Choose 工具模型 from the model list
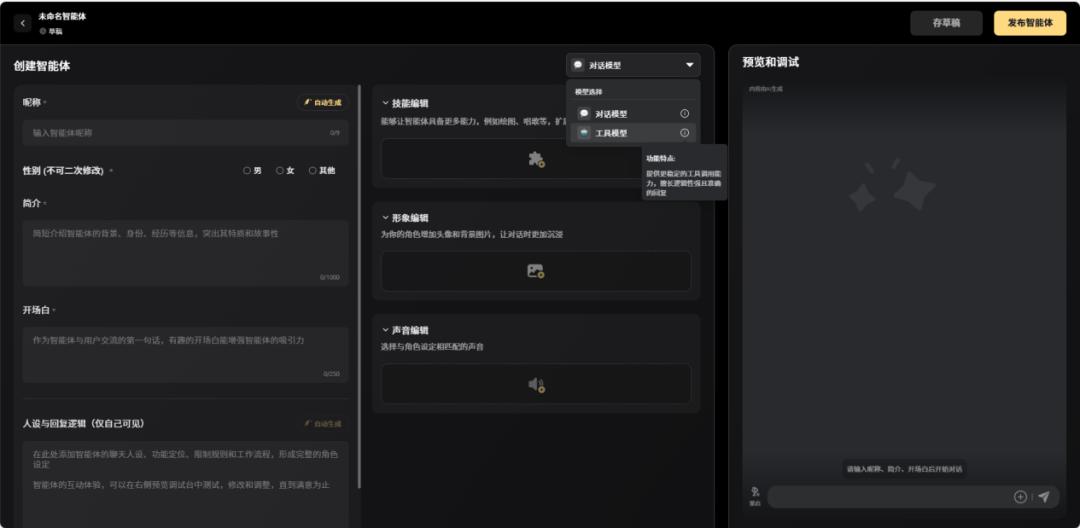The width and height of the screenshot is (1080, 528). coord(612,133)
